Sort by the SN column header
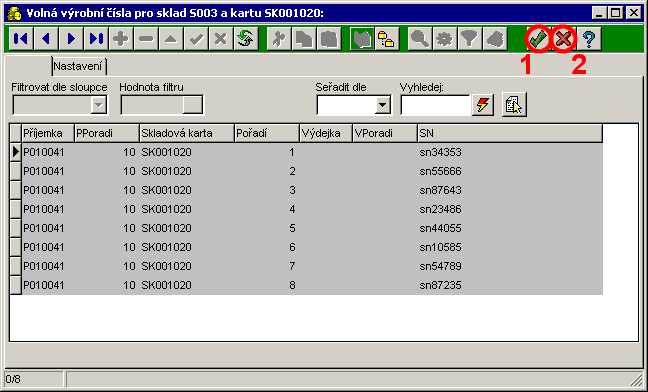The width and height of the screenshot is (648, 392). point(510,133)
